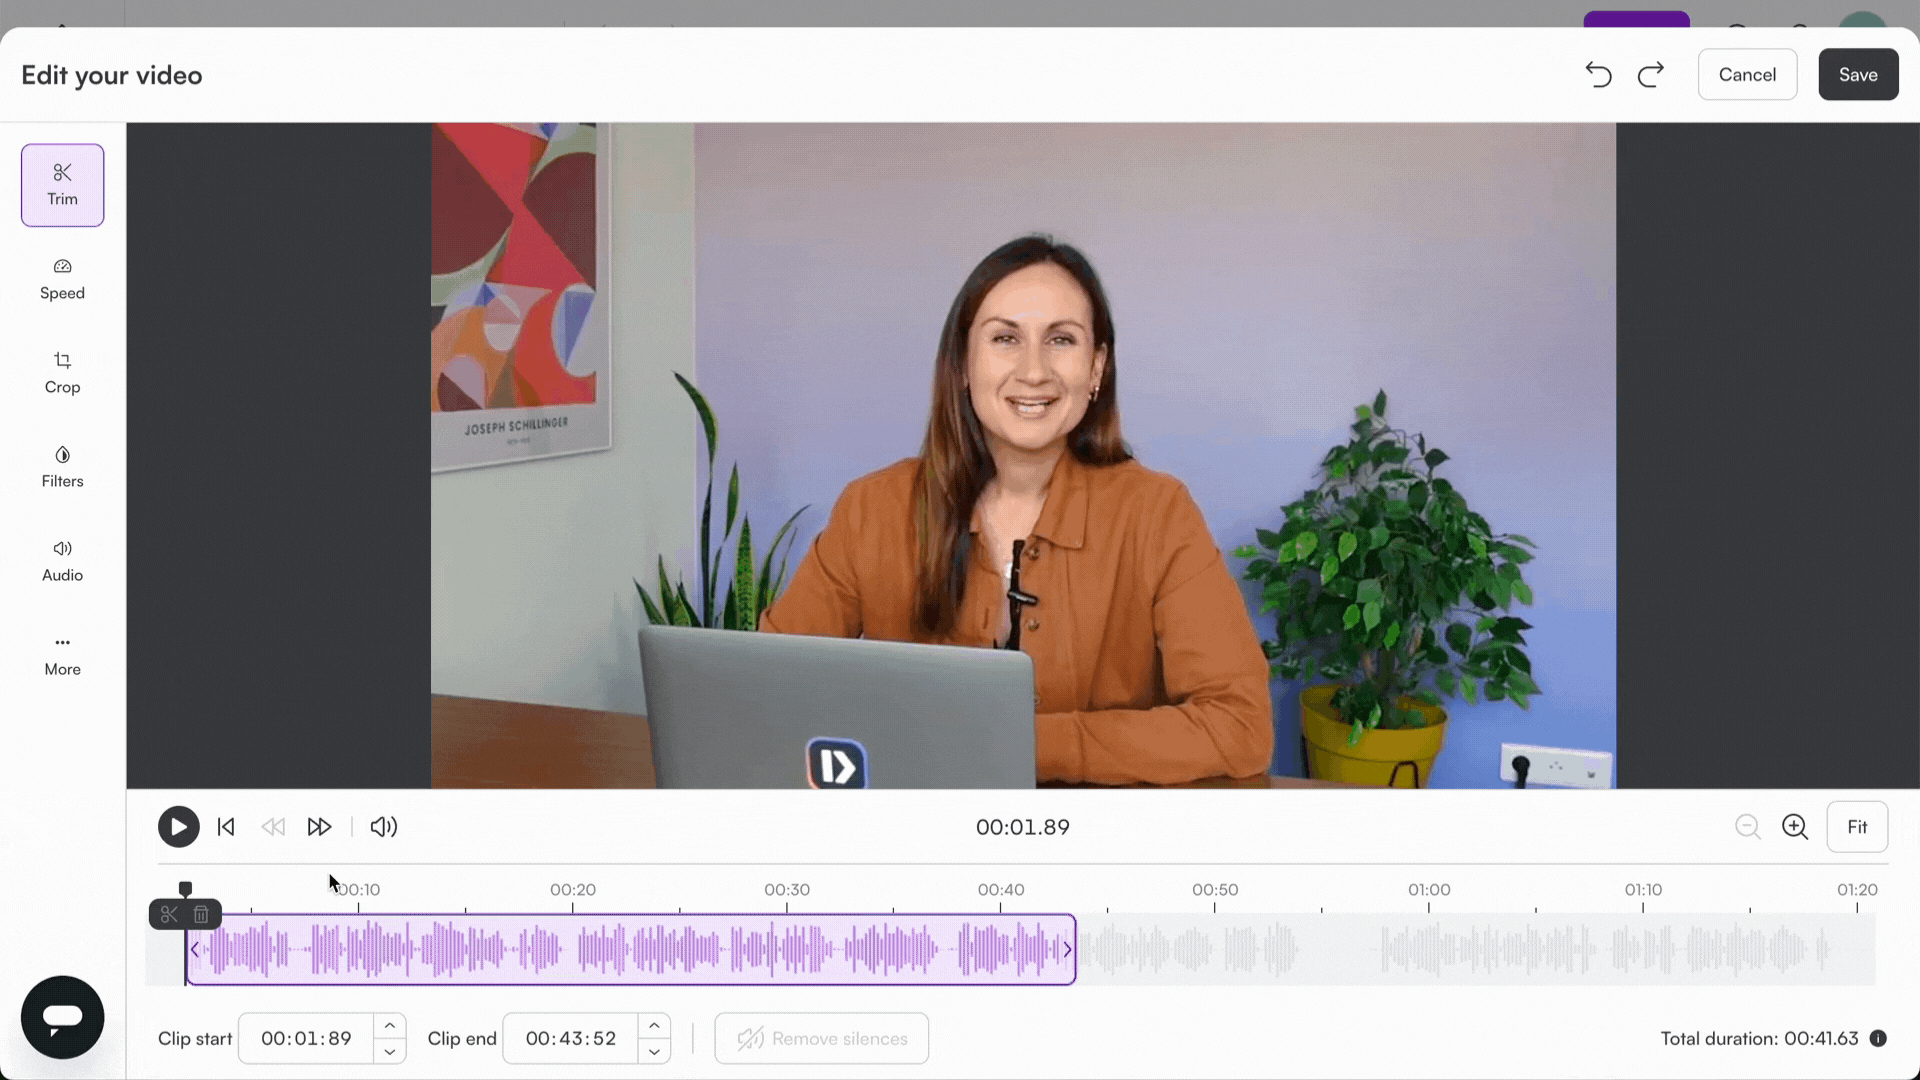Image resolution: width=1920 pixels, height=1080 pixels.
Task: Mute audio with the speaker icon
Action: point(383,827)
